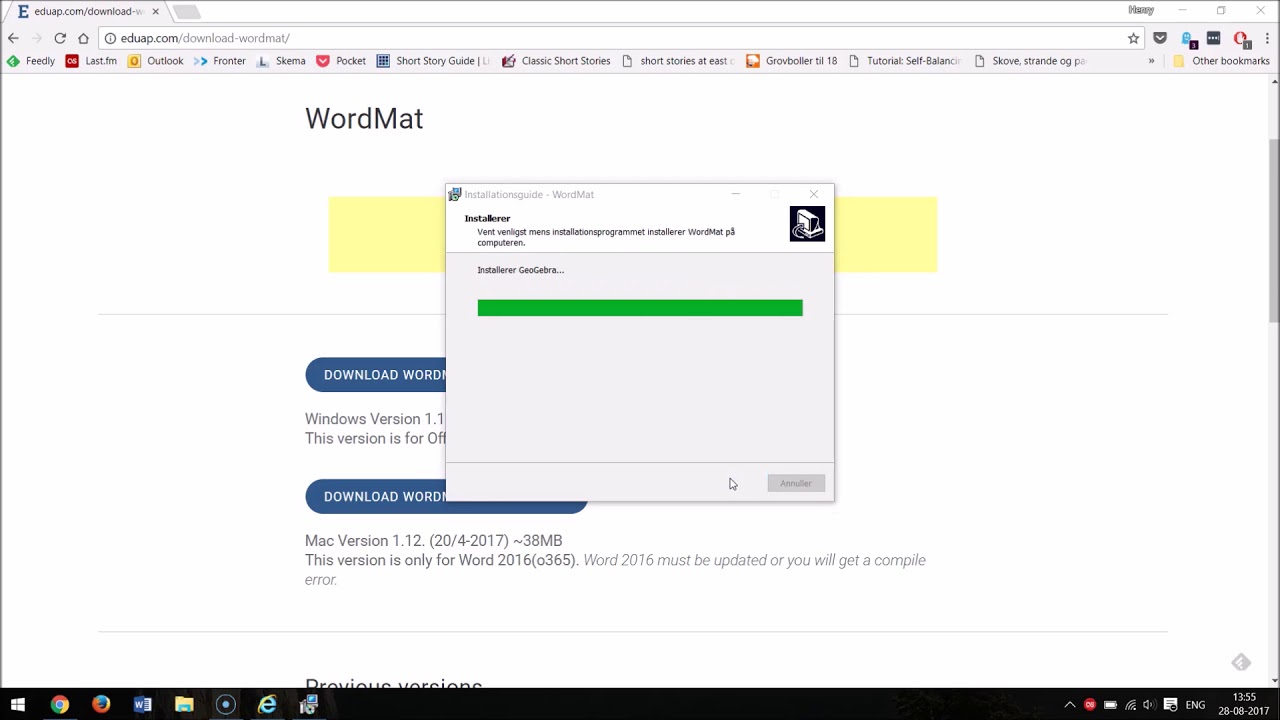Open the Grovboller til 18 bookmark

[792, 61]
